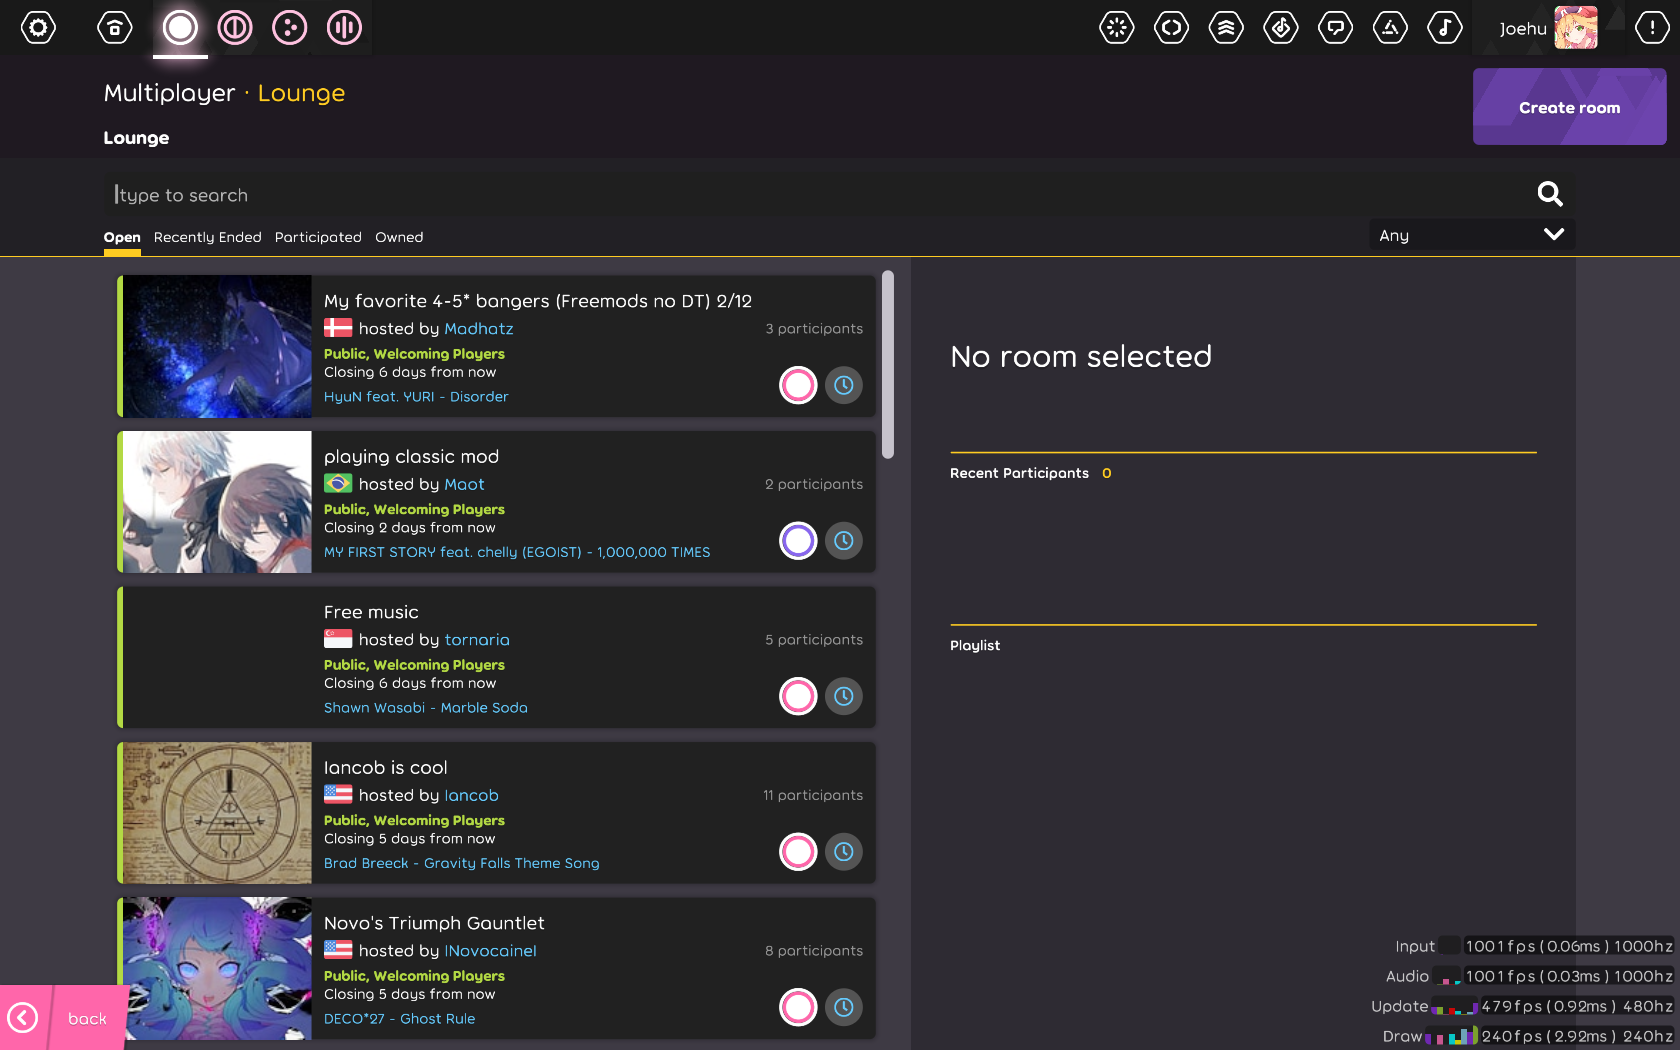This screenshot has width=1680, height=1050.
Task: Select the osu!taiko ruleset icon
Action: click(x=234, y=27)
